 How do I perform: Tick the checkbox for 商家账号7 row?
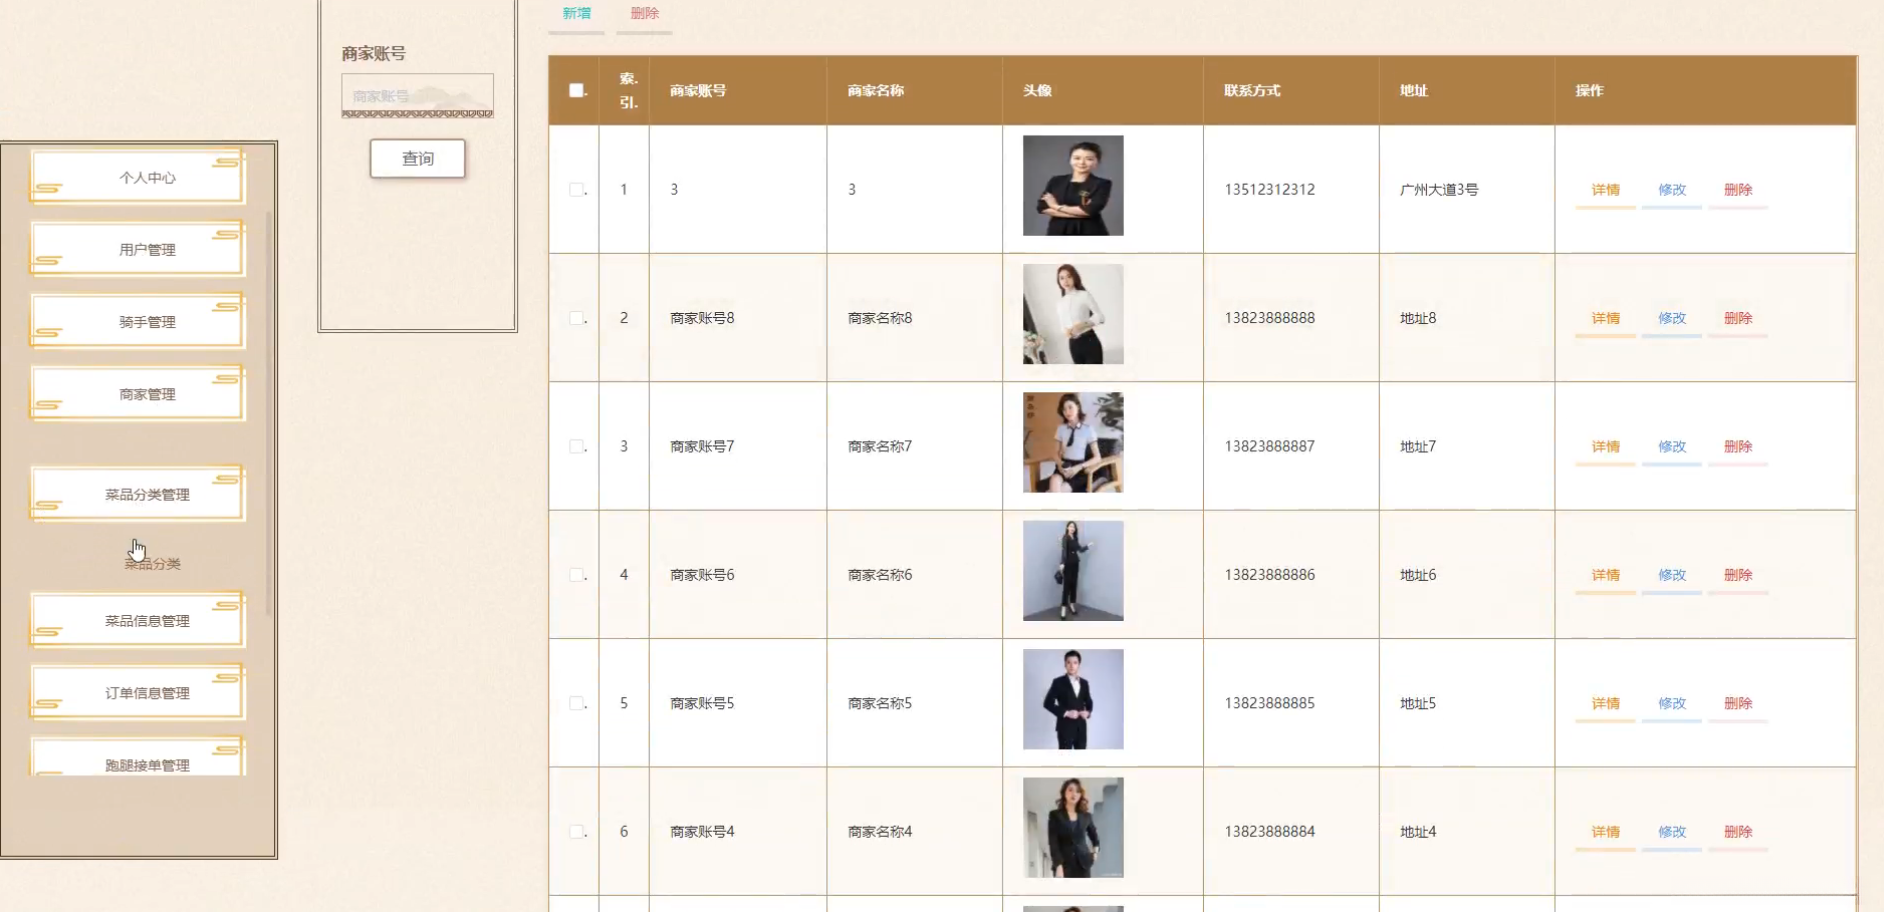(576, 446)
